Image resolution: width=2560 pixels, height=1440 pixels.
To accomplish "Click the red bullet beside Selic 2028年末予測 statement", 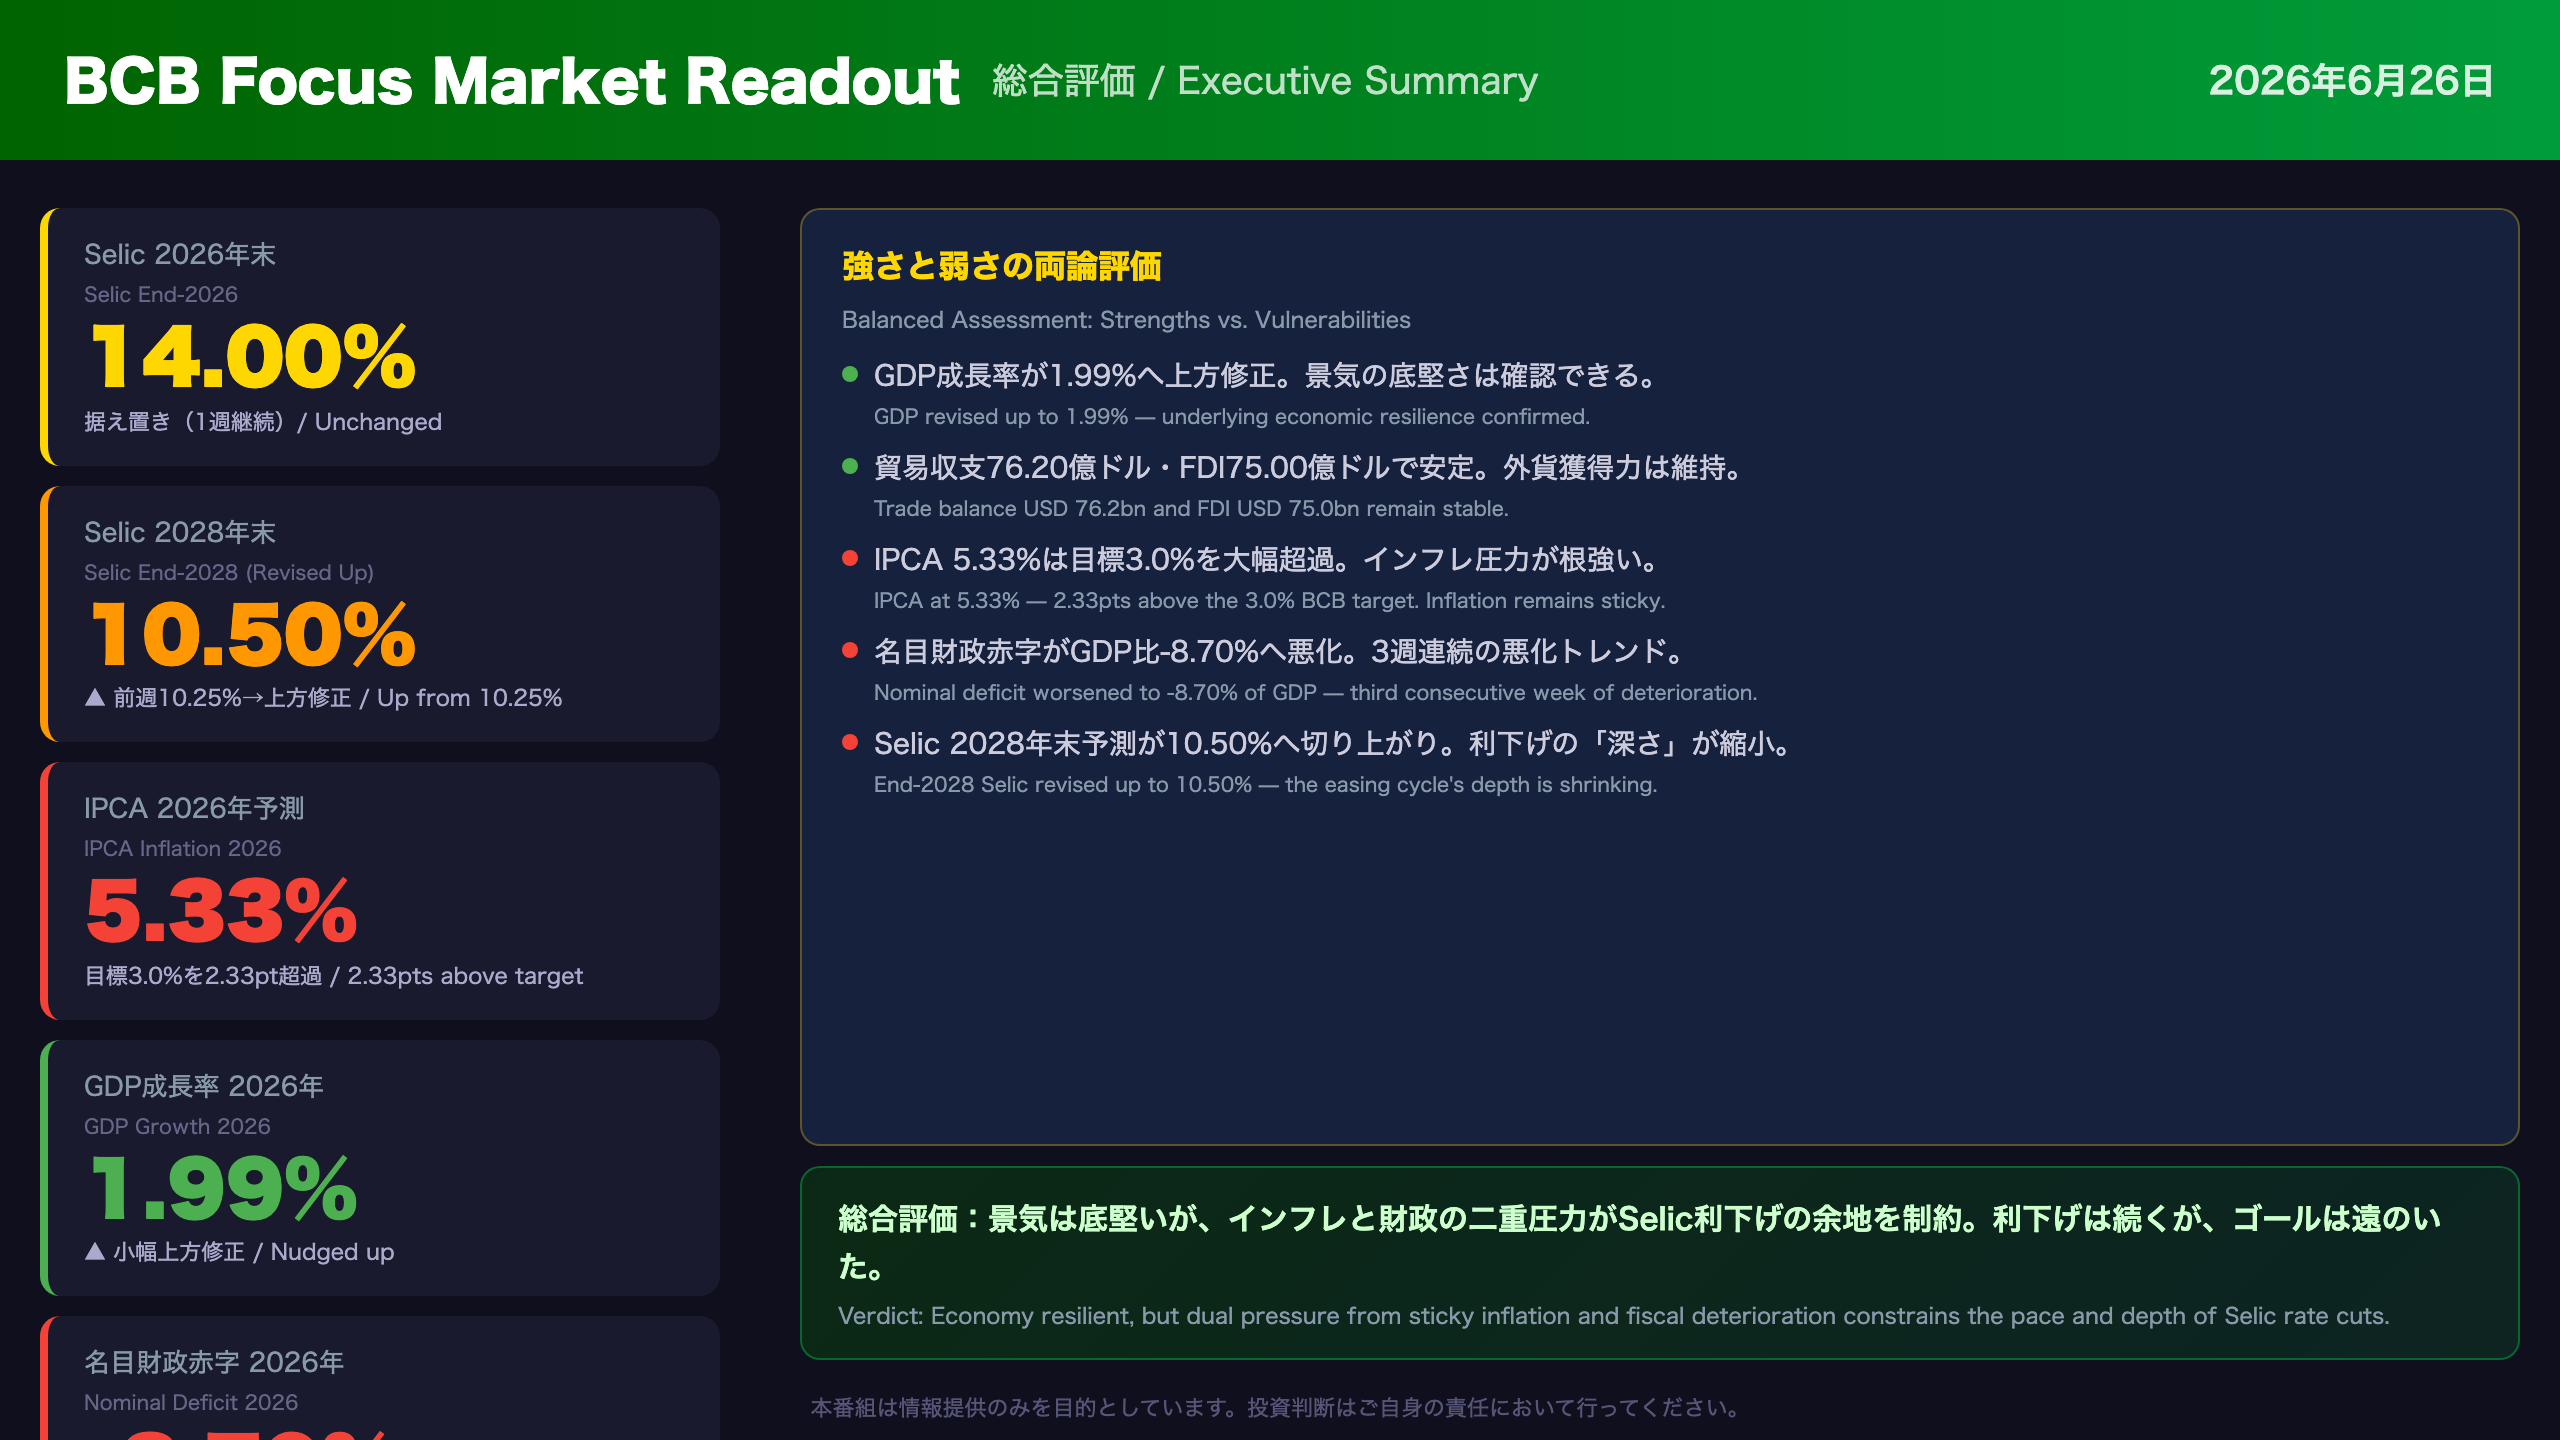I will [850, 742].
